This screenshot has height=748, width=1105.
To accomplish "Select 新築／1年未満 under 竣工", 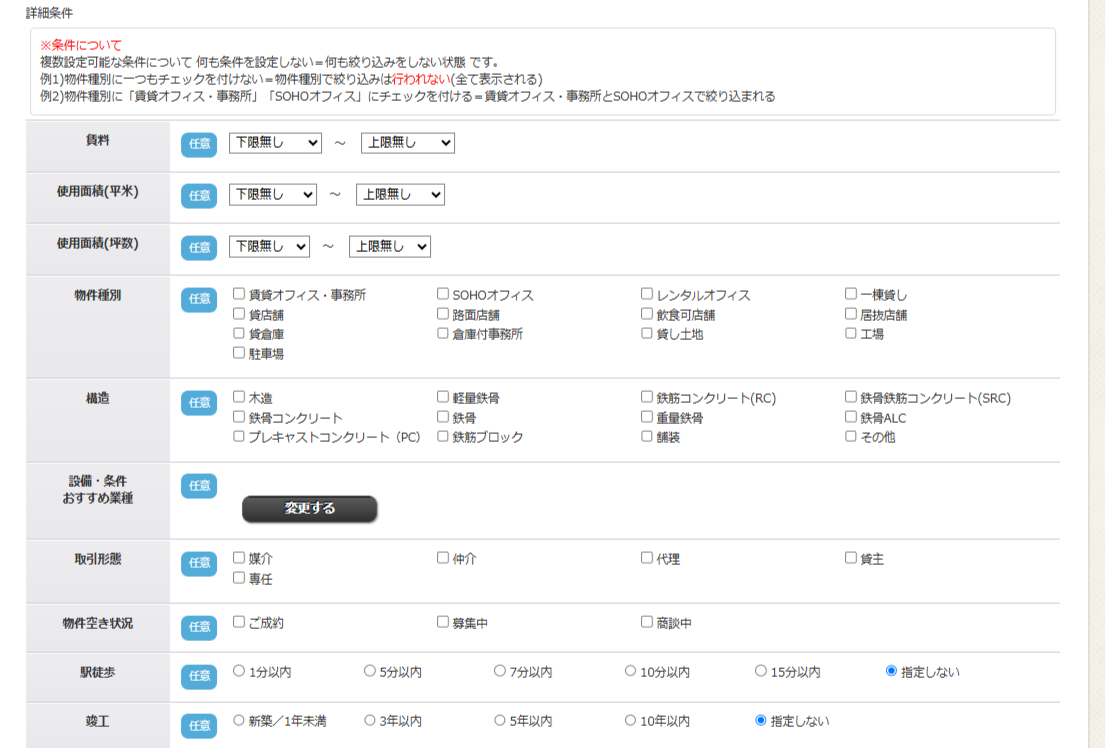I will 237,719.
